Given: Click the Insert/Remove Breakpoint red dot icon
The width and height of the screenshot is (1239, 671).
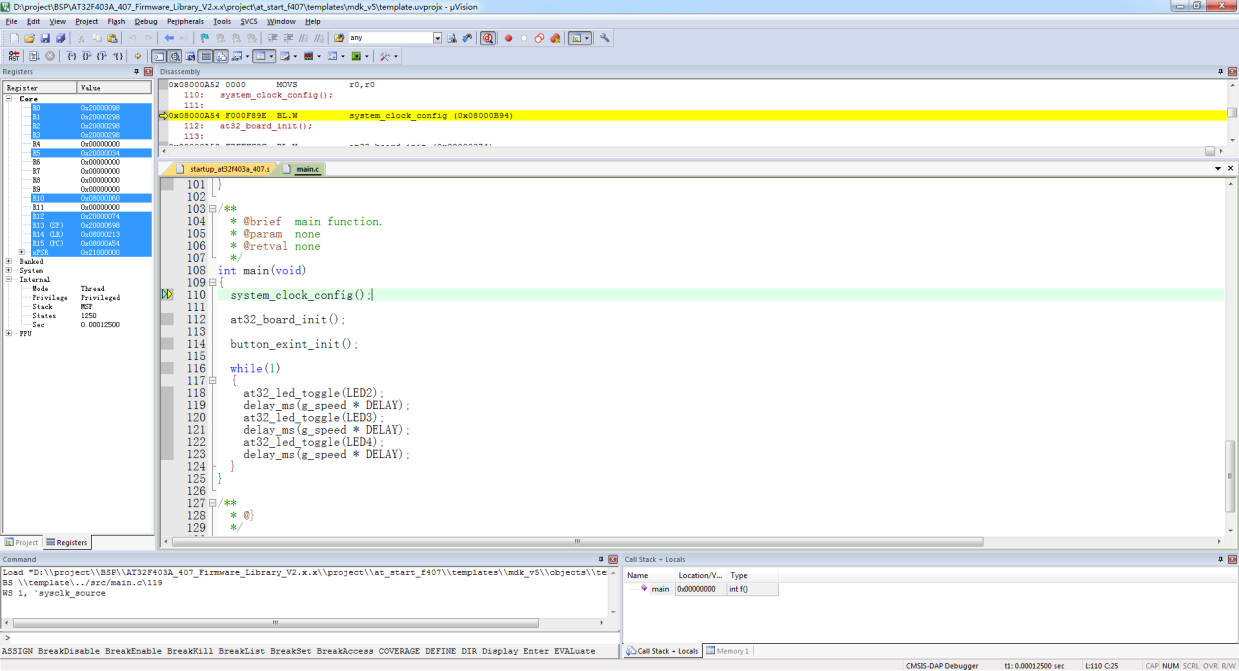Looking at the screenshot, I should click(508, 38).
